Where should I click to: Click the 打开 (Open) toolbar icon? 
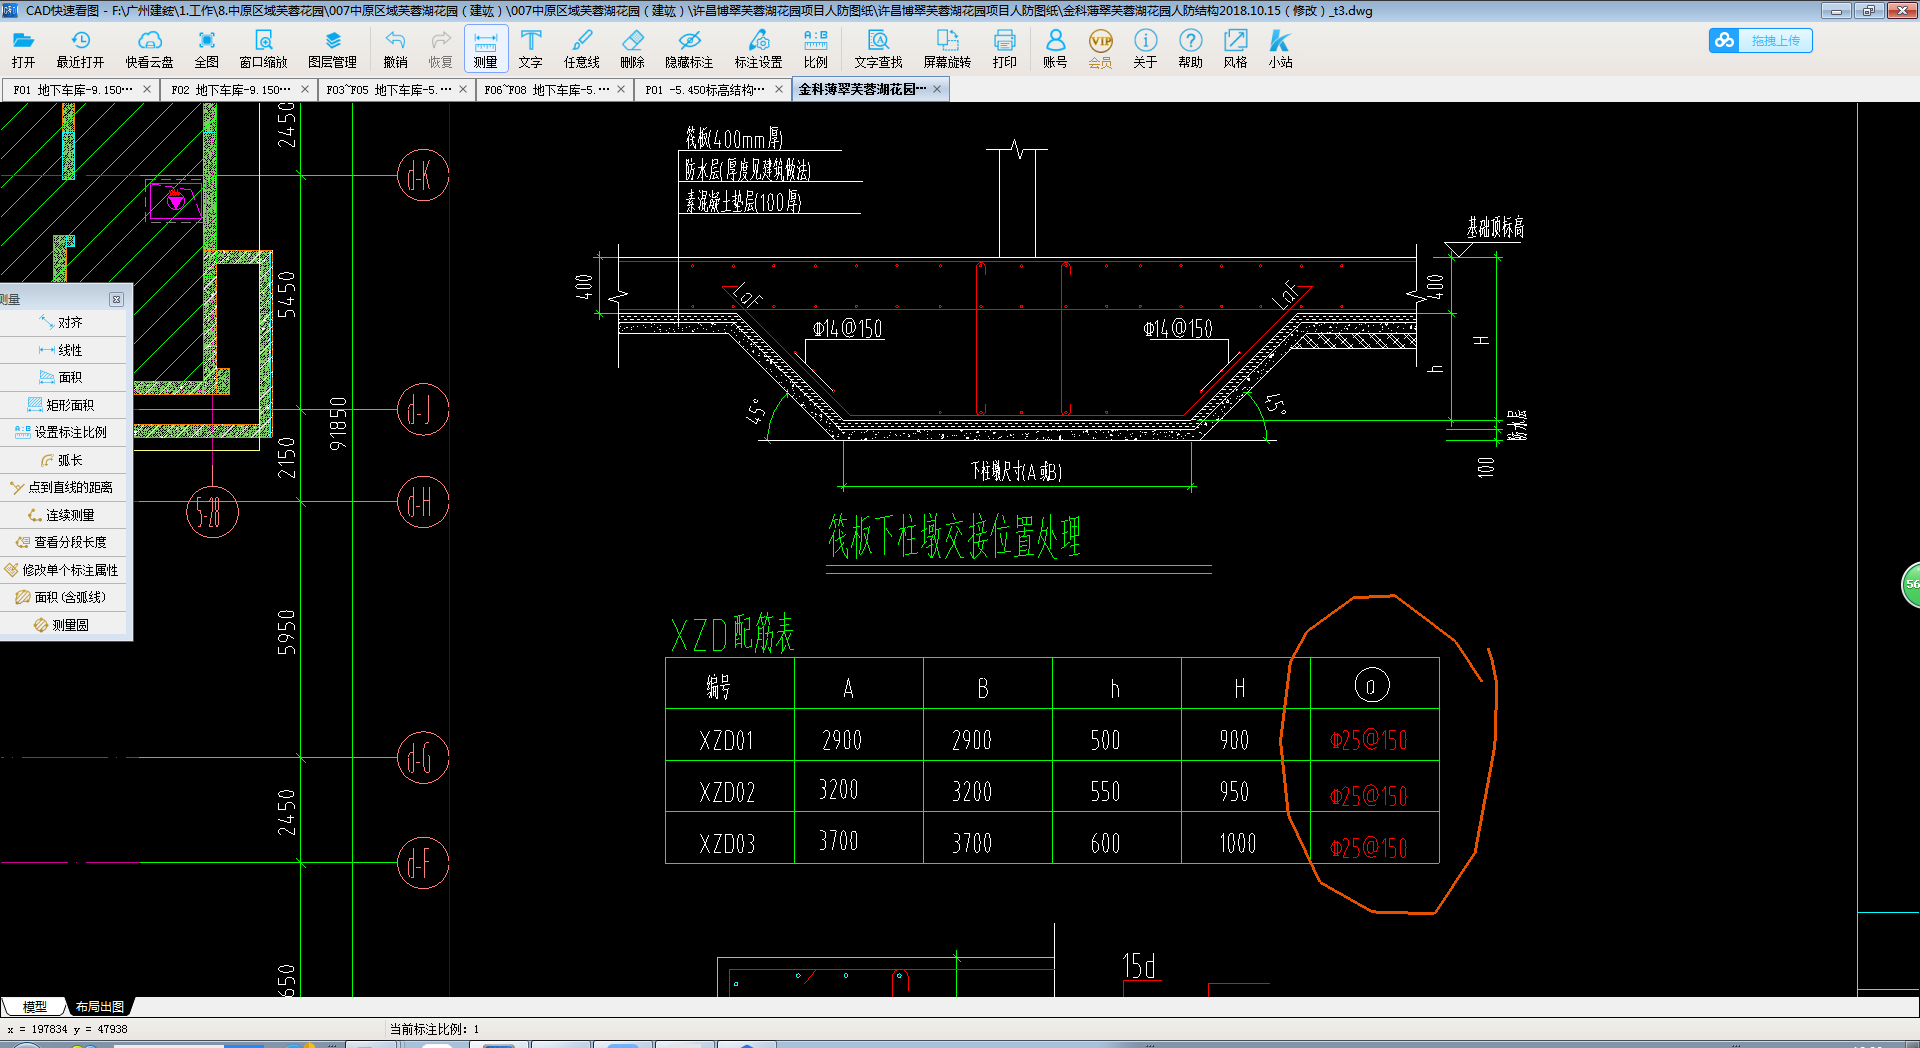tap(23, 49)
